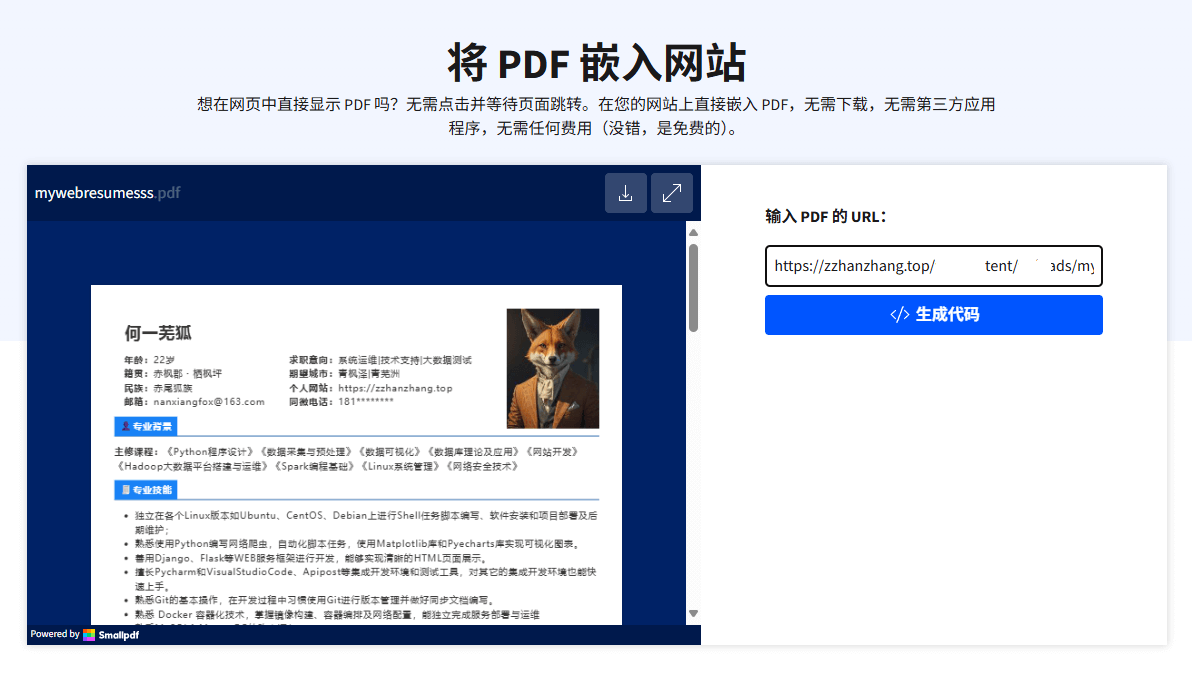Download the mywebresumesss PDF
1192x683 pixels.
(626, 193)
